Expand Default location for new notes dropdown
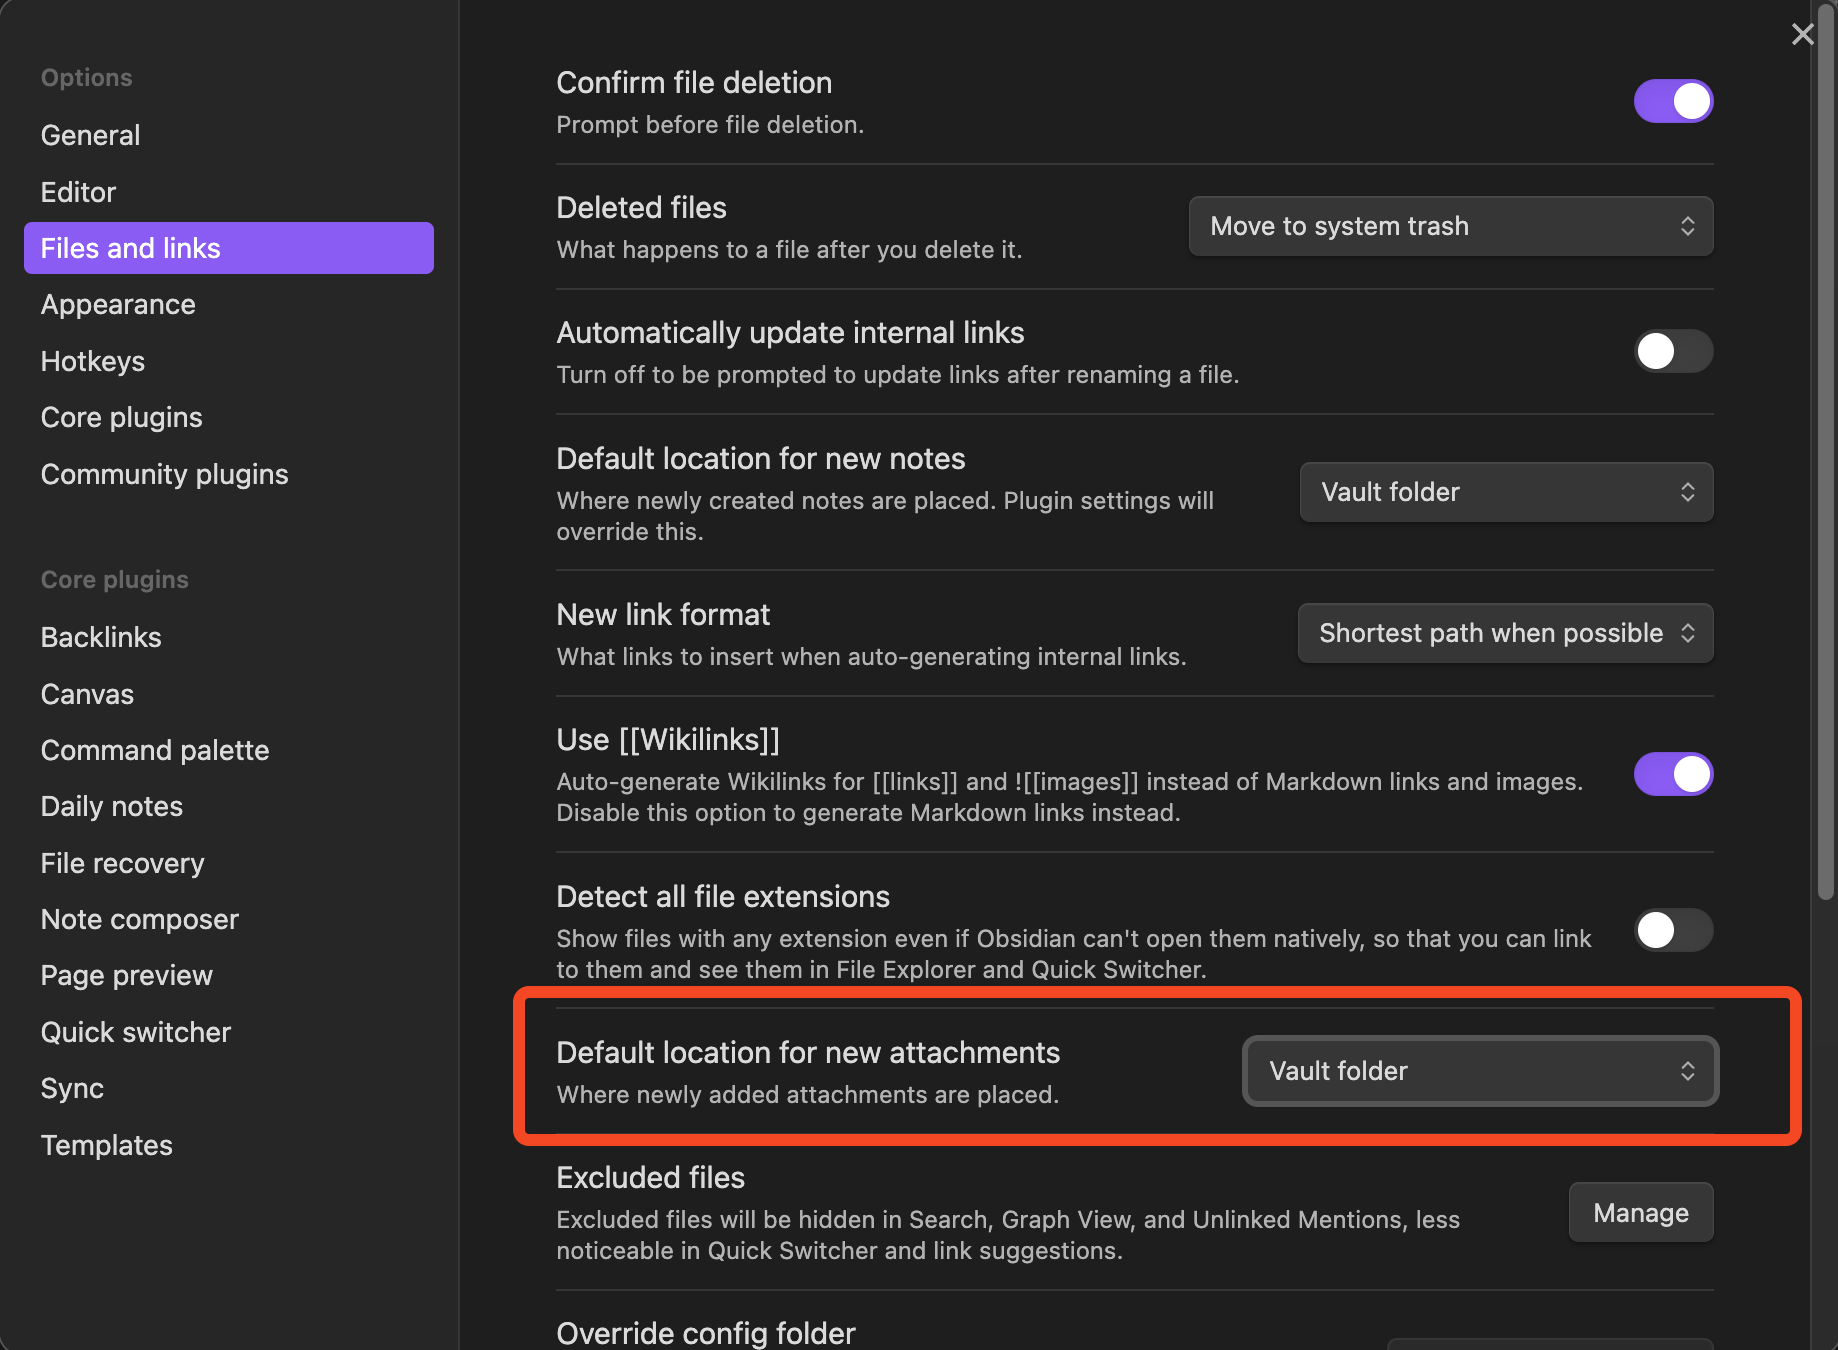Image resolution: width=1838 pixels, height=1350 pixels. coord(1505,492)
